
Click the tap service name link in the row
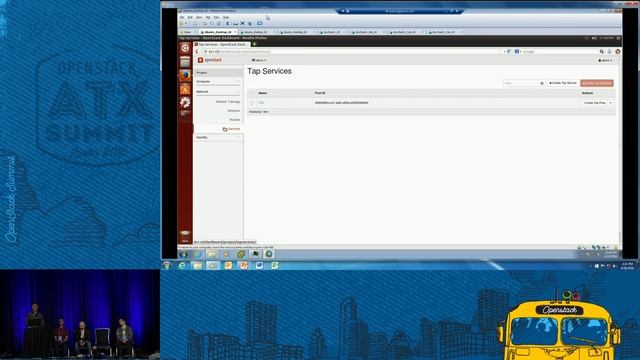pos(261,103)
